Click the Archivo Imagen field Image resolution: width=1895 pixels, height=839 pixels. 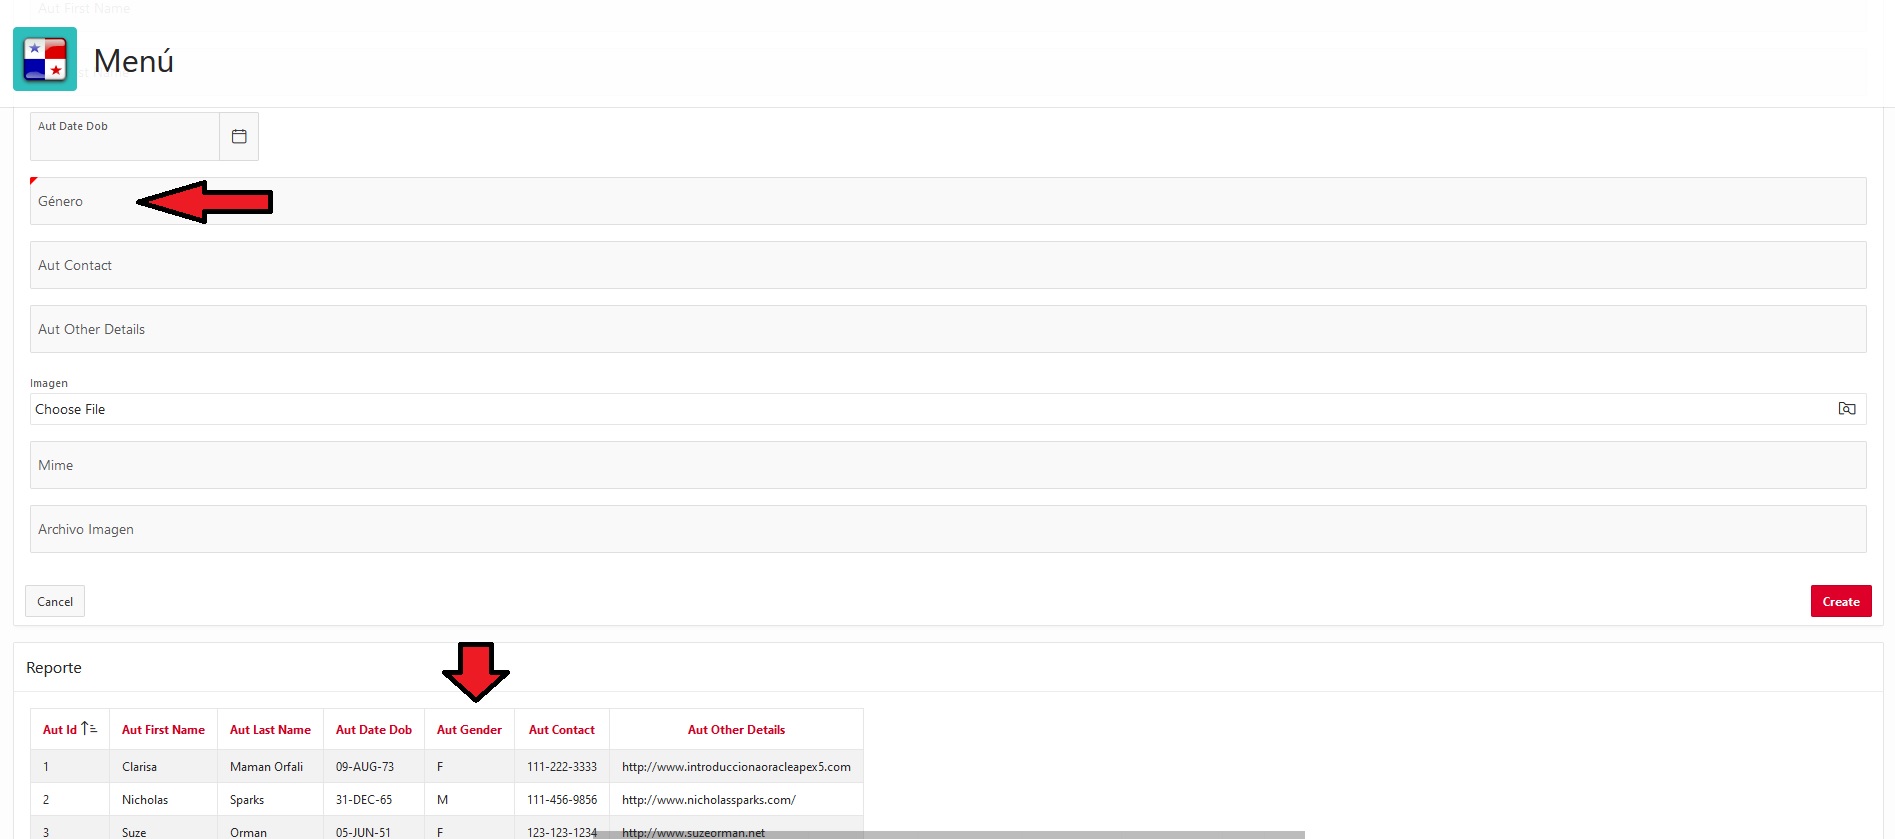click(947, 530)
